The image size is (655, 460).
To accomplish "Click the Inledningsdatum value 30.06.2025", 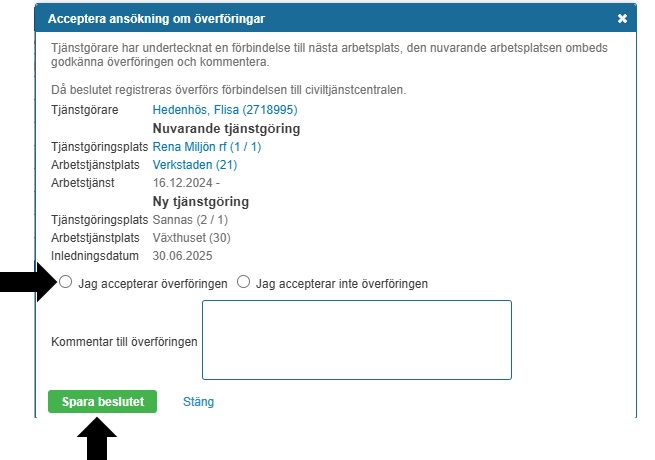I will [182, 255].
